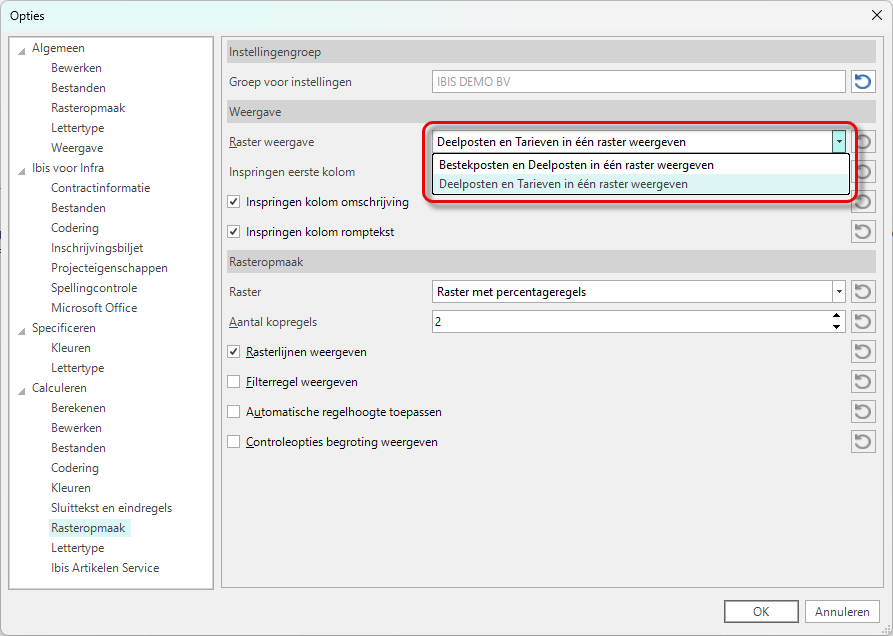Enable Automatische regelhoogte toepassen
Viewport: 893px width, 636px height.
[234, 412]
